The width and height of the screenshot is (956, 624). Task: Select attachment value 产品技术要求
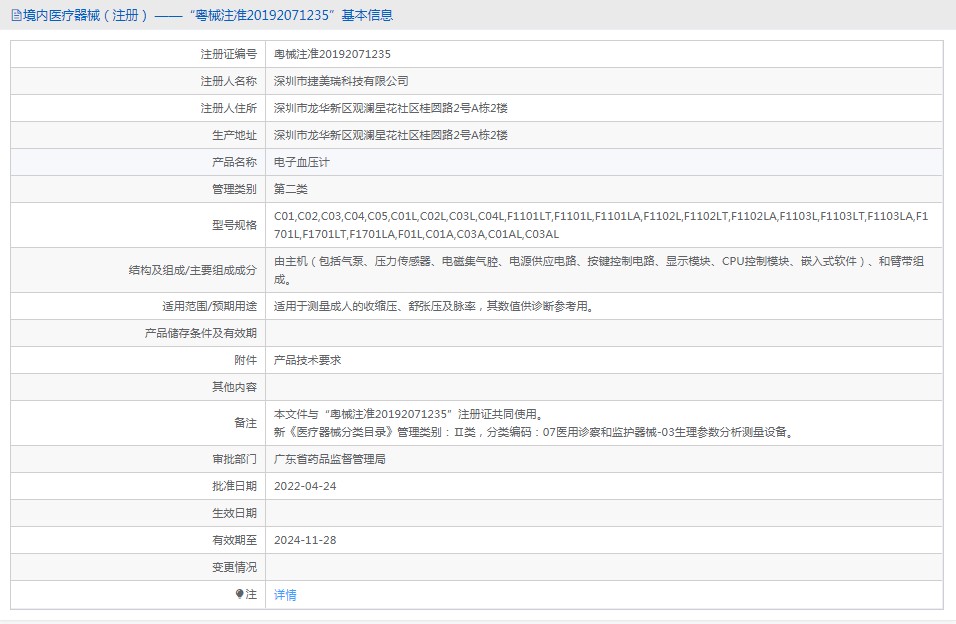click(x=307, y=360)
